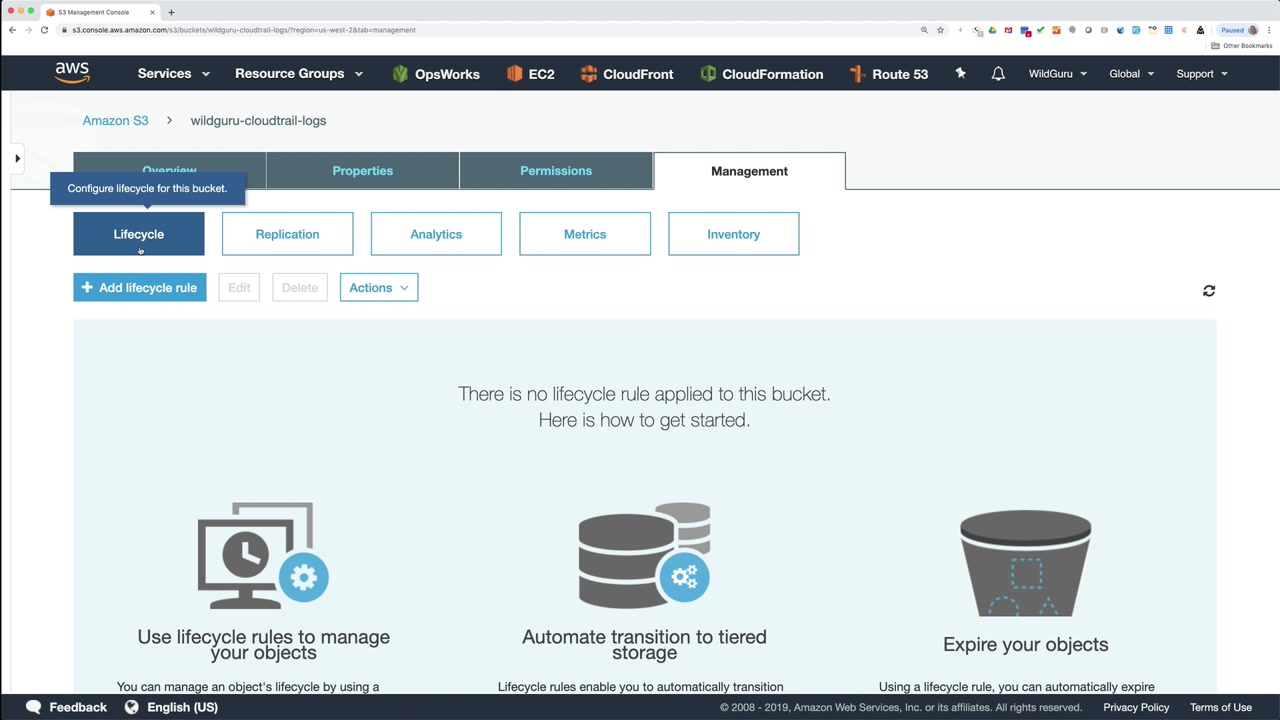This screenshot has width=1280, height=720.
Task: Open the Inventory section
Action: [x=734, y=234]
